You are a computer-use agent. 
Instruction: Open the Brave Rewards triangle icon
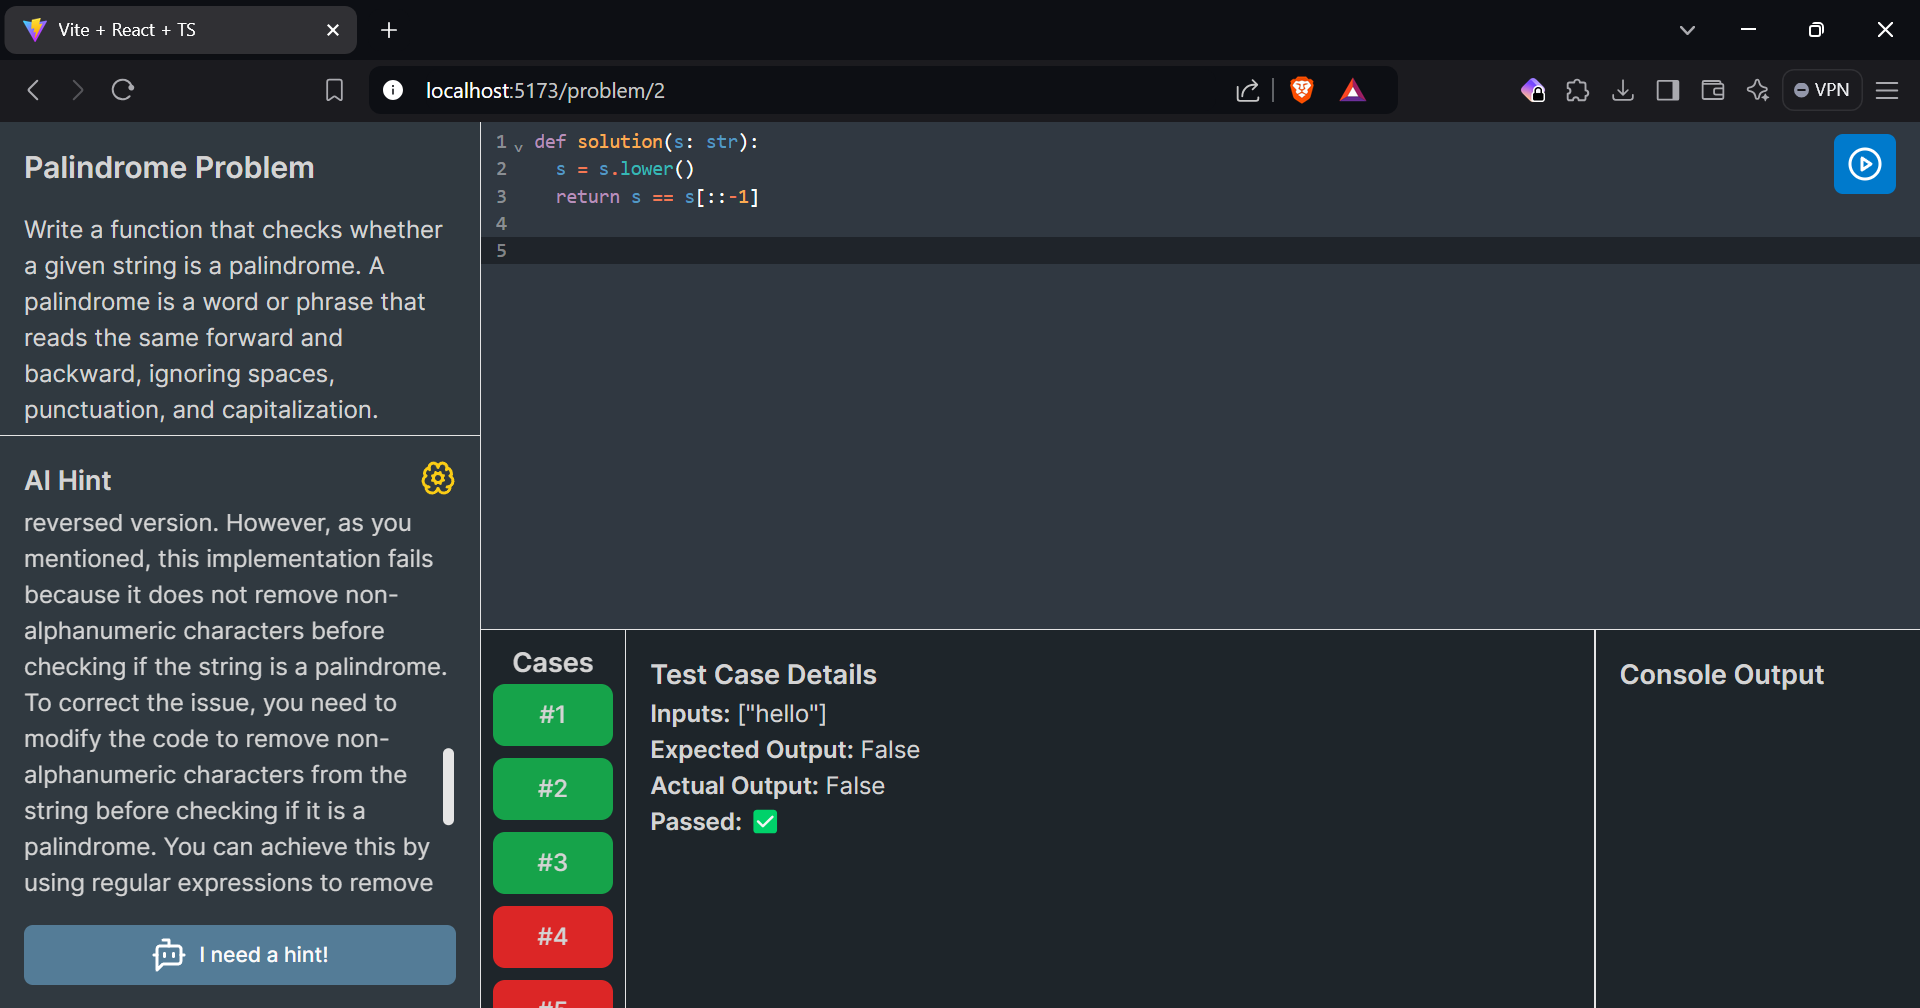pos(1352,91)
